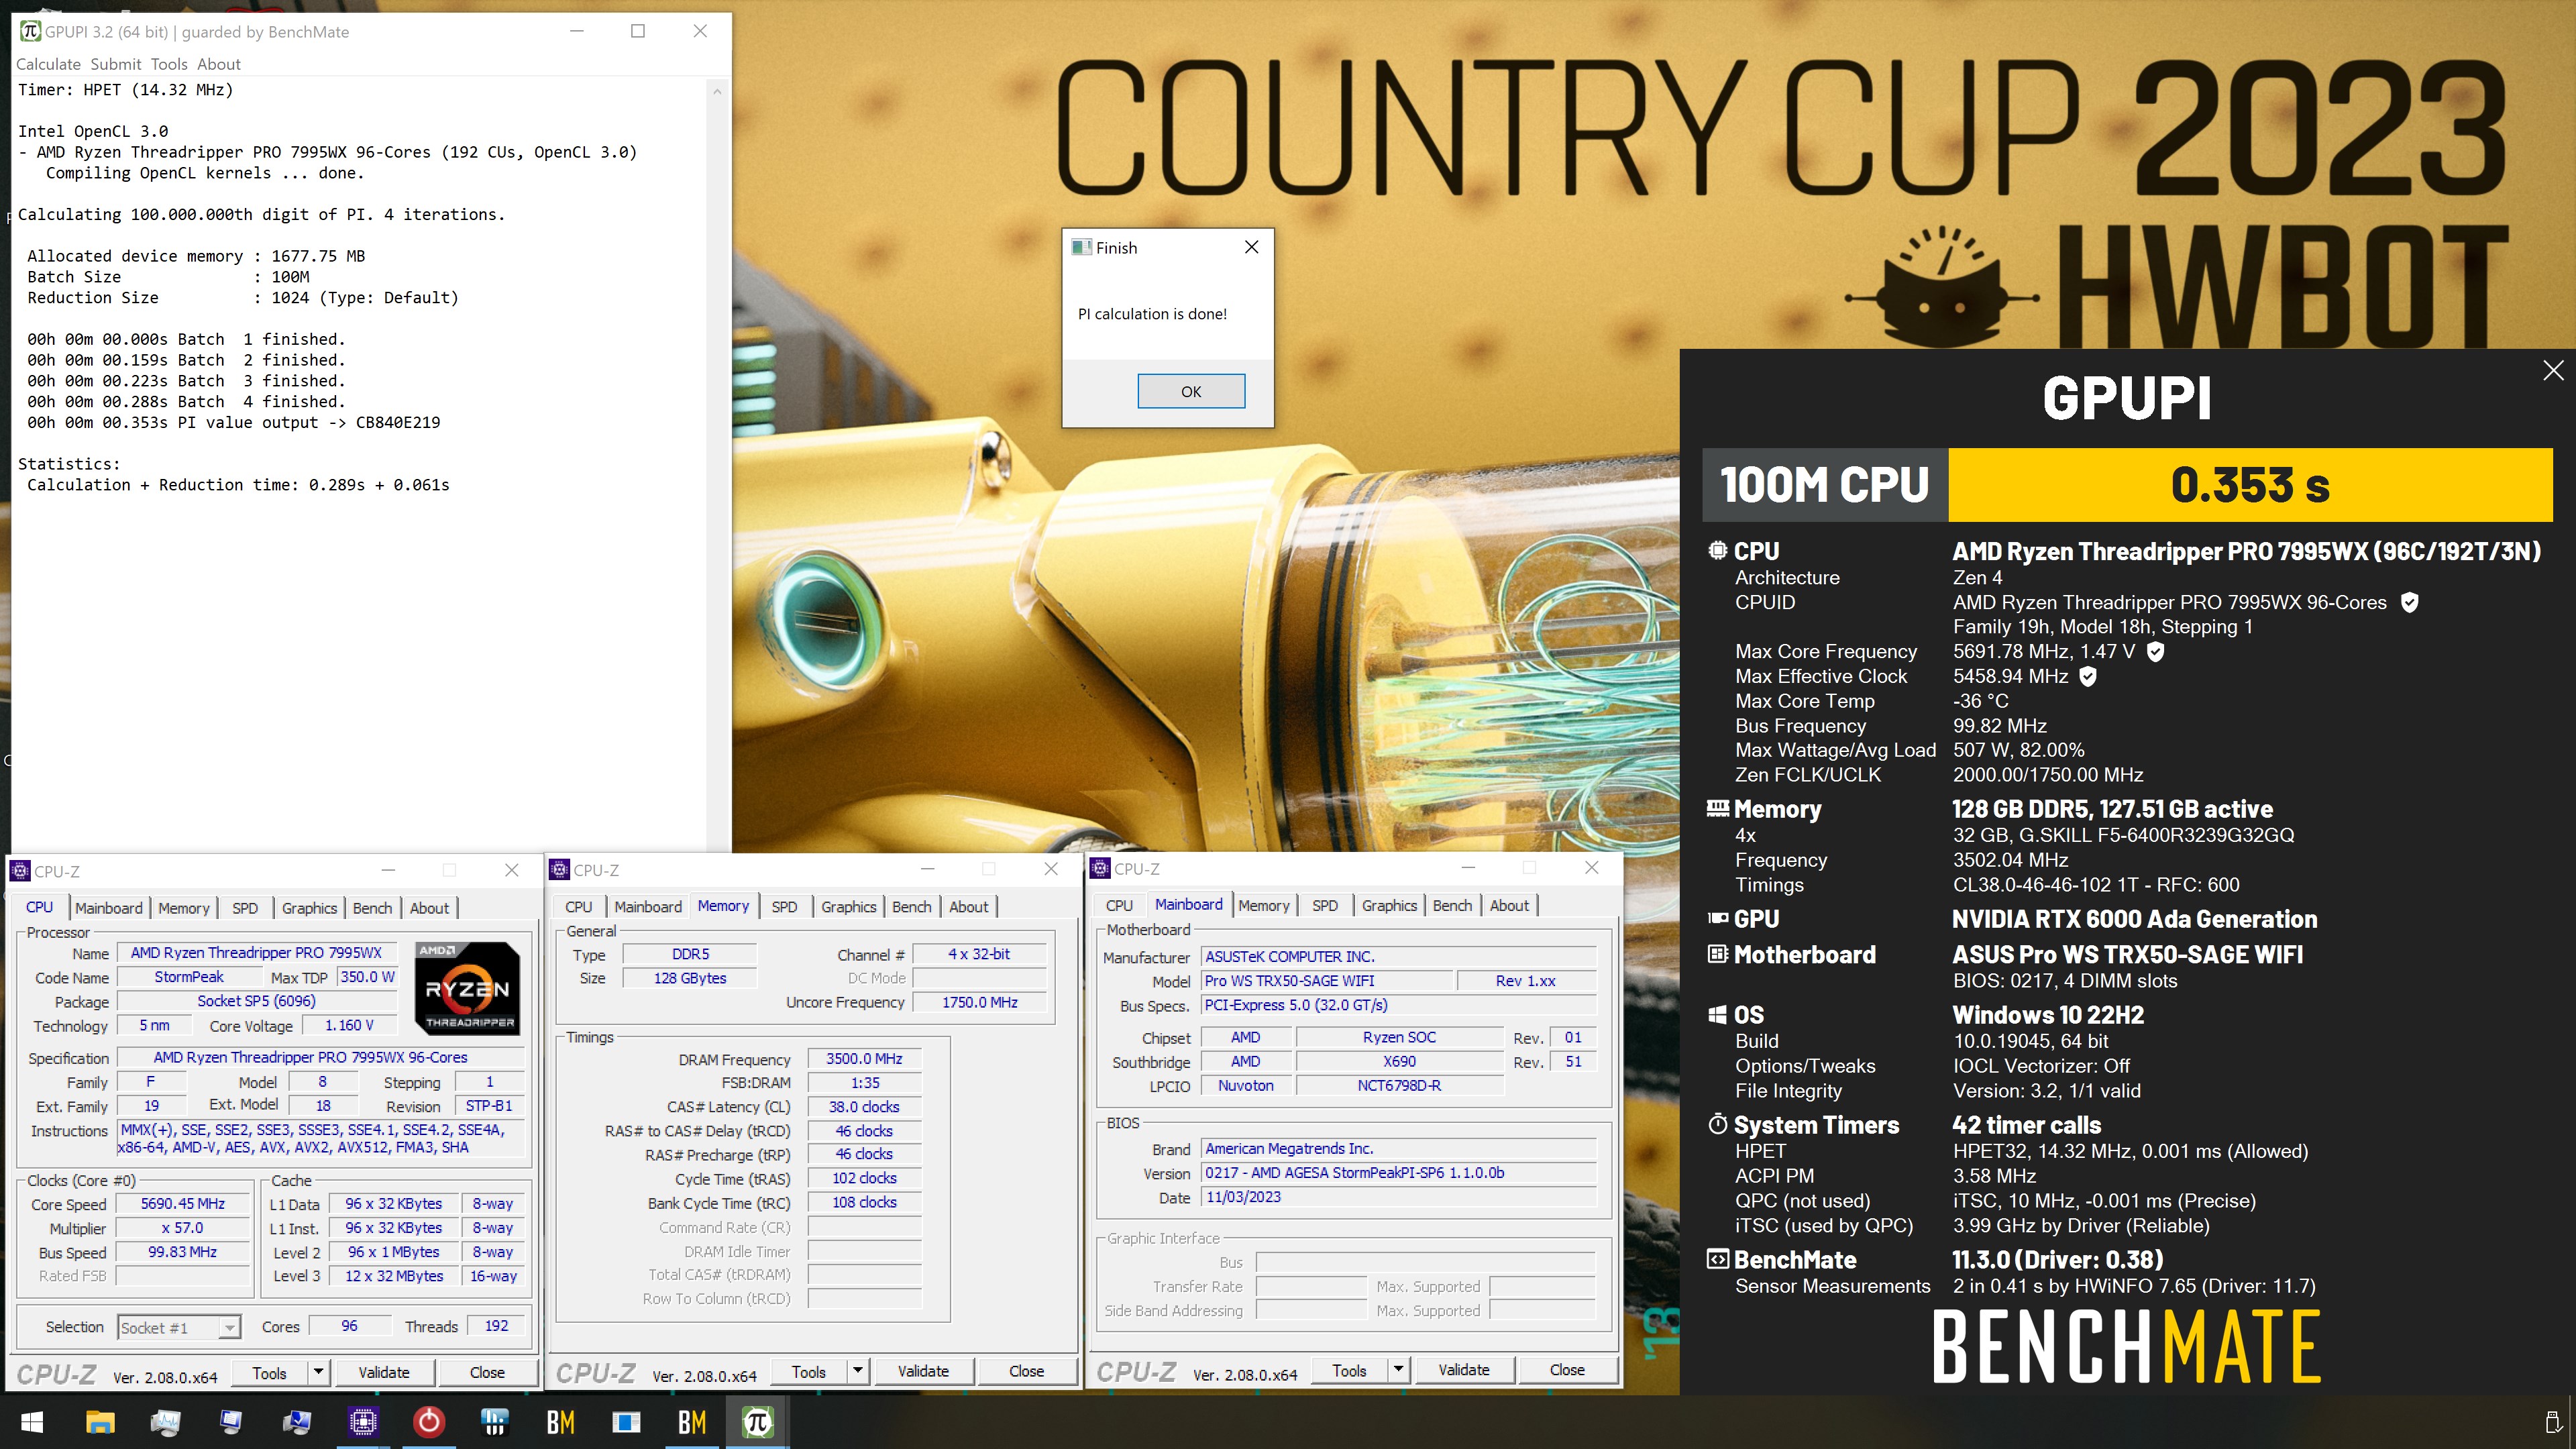Screen dimensions: 2576x1449
Task: Click the BIOS Version 0217 field
Action: [x=1399, y=1173]
